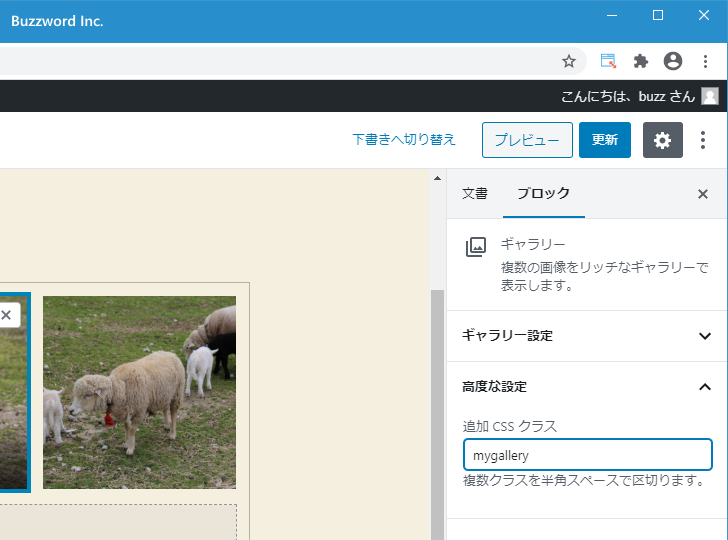Screen dimensions: 728x540
Task: Switch to the 文書 tab
Action: (475, 194)
